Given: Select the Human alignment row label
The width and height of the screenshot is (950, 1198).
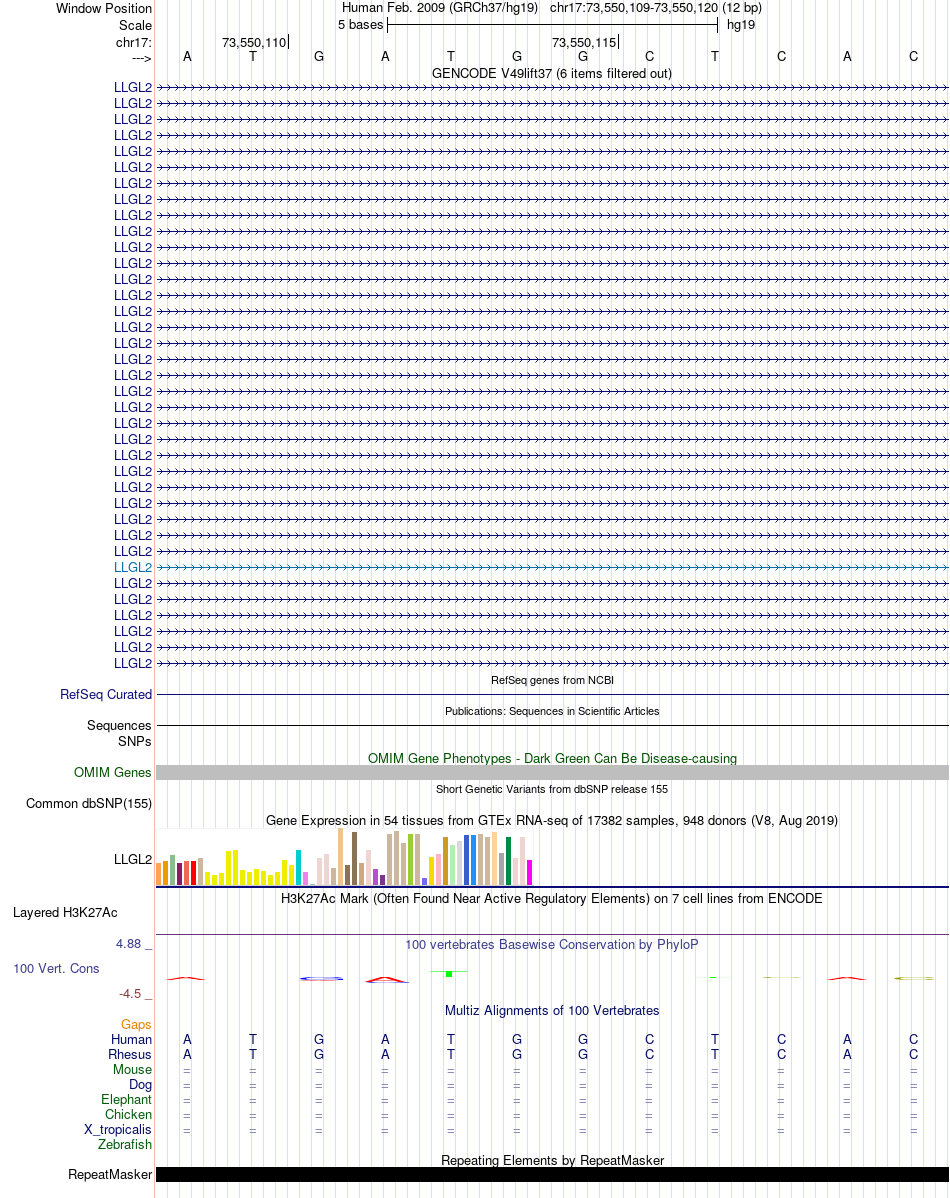Looking at the screenshot, I should tap(131, 1040).
